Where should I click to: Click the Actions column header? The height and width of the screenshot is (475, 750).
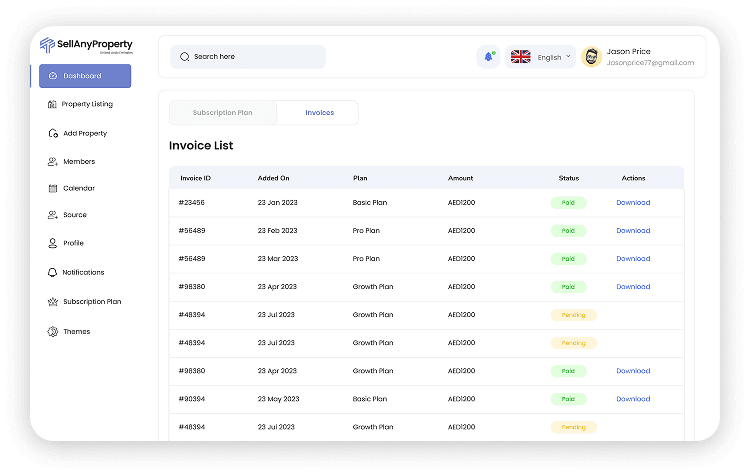pyautogui.click(x=633, y=178)
